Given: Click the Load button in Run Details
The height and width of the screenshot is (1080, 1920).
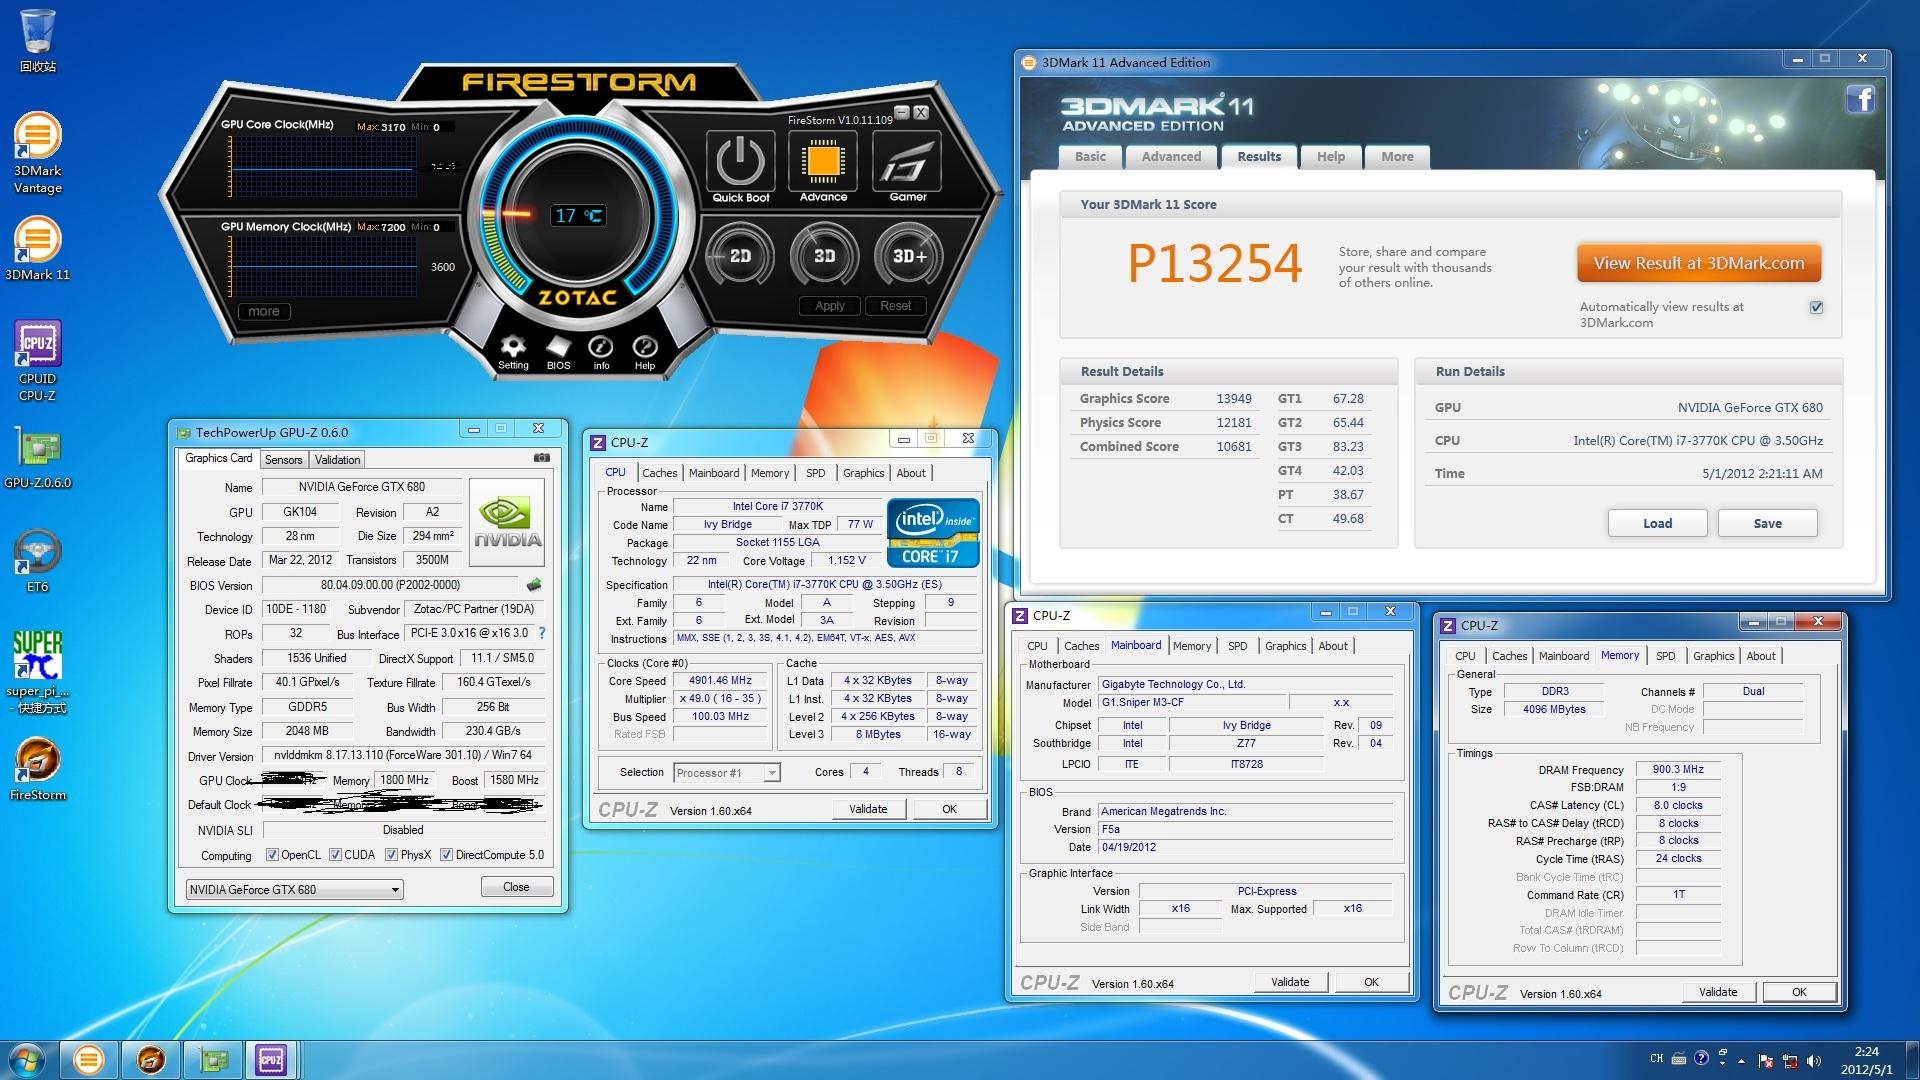Looking at the screenshot, I should 1657,523.
